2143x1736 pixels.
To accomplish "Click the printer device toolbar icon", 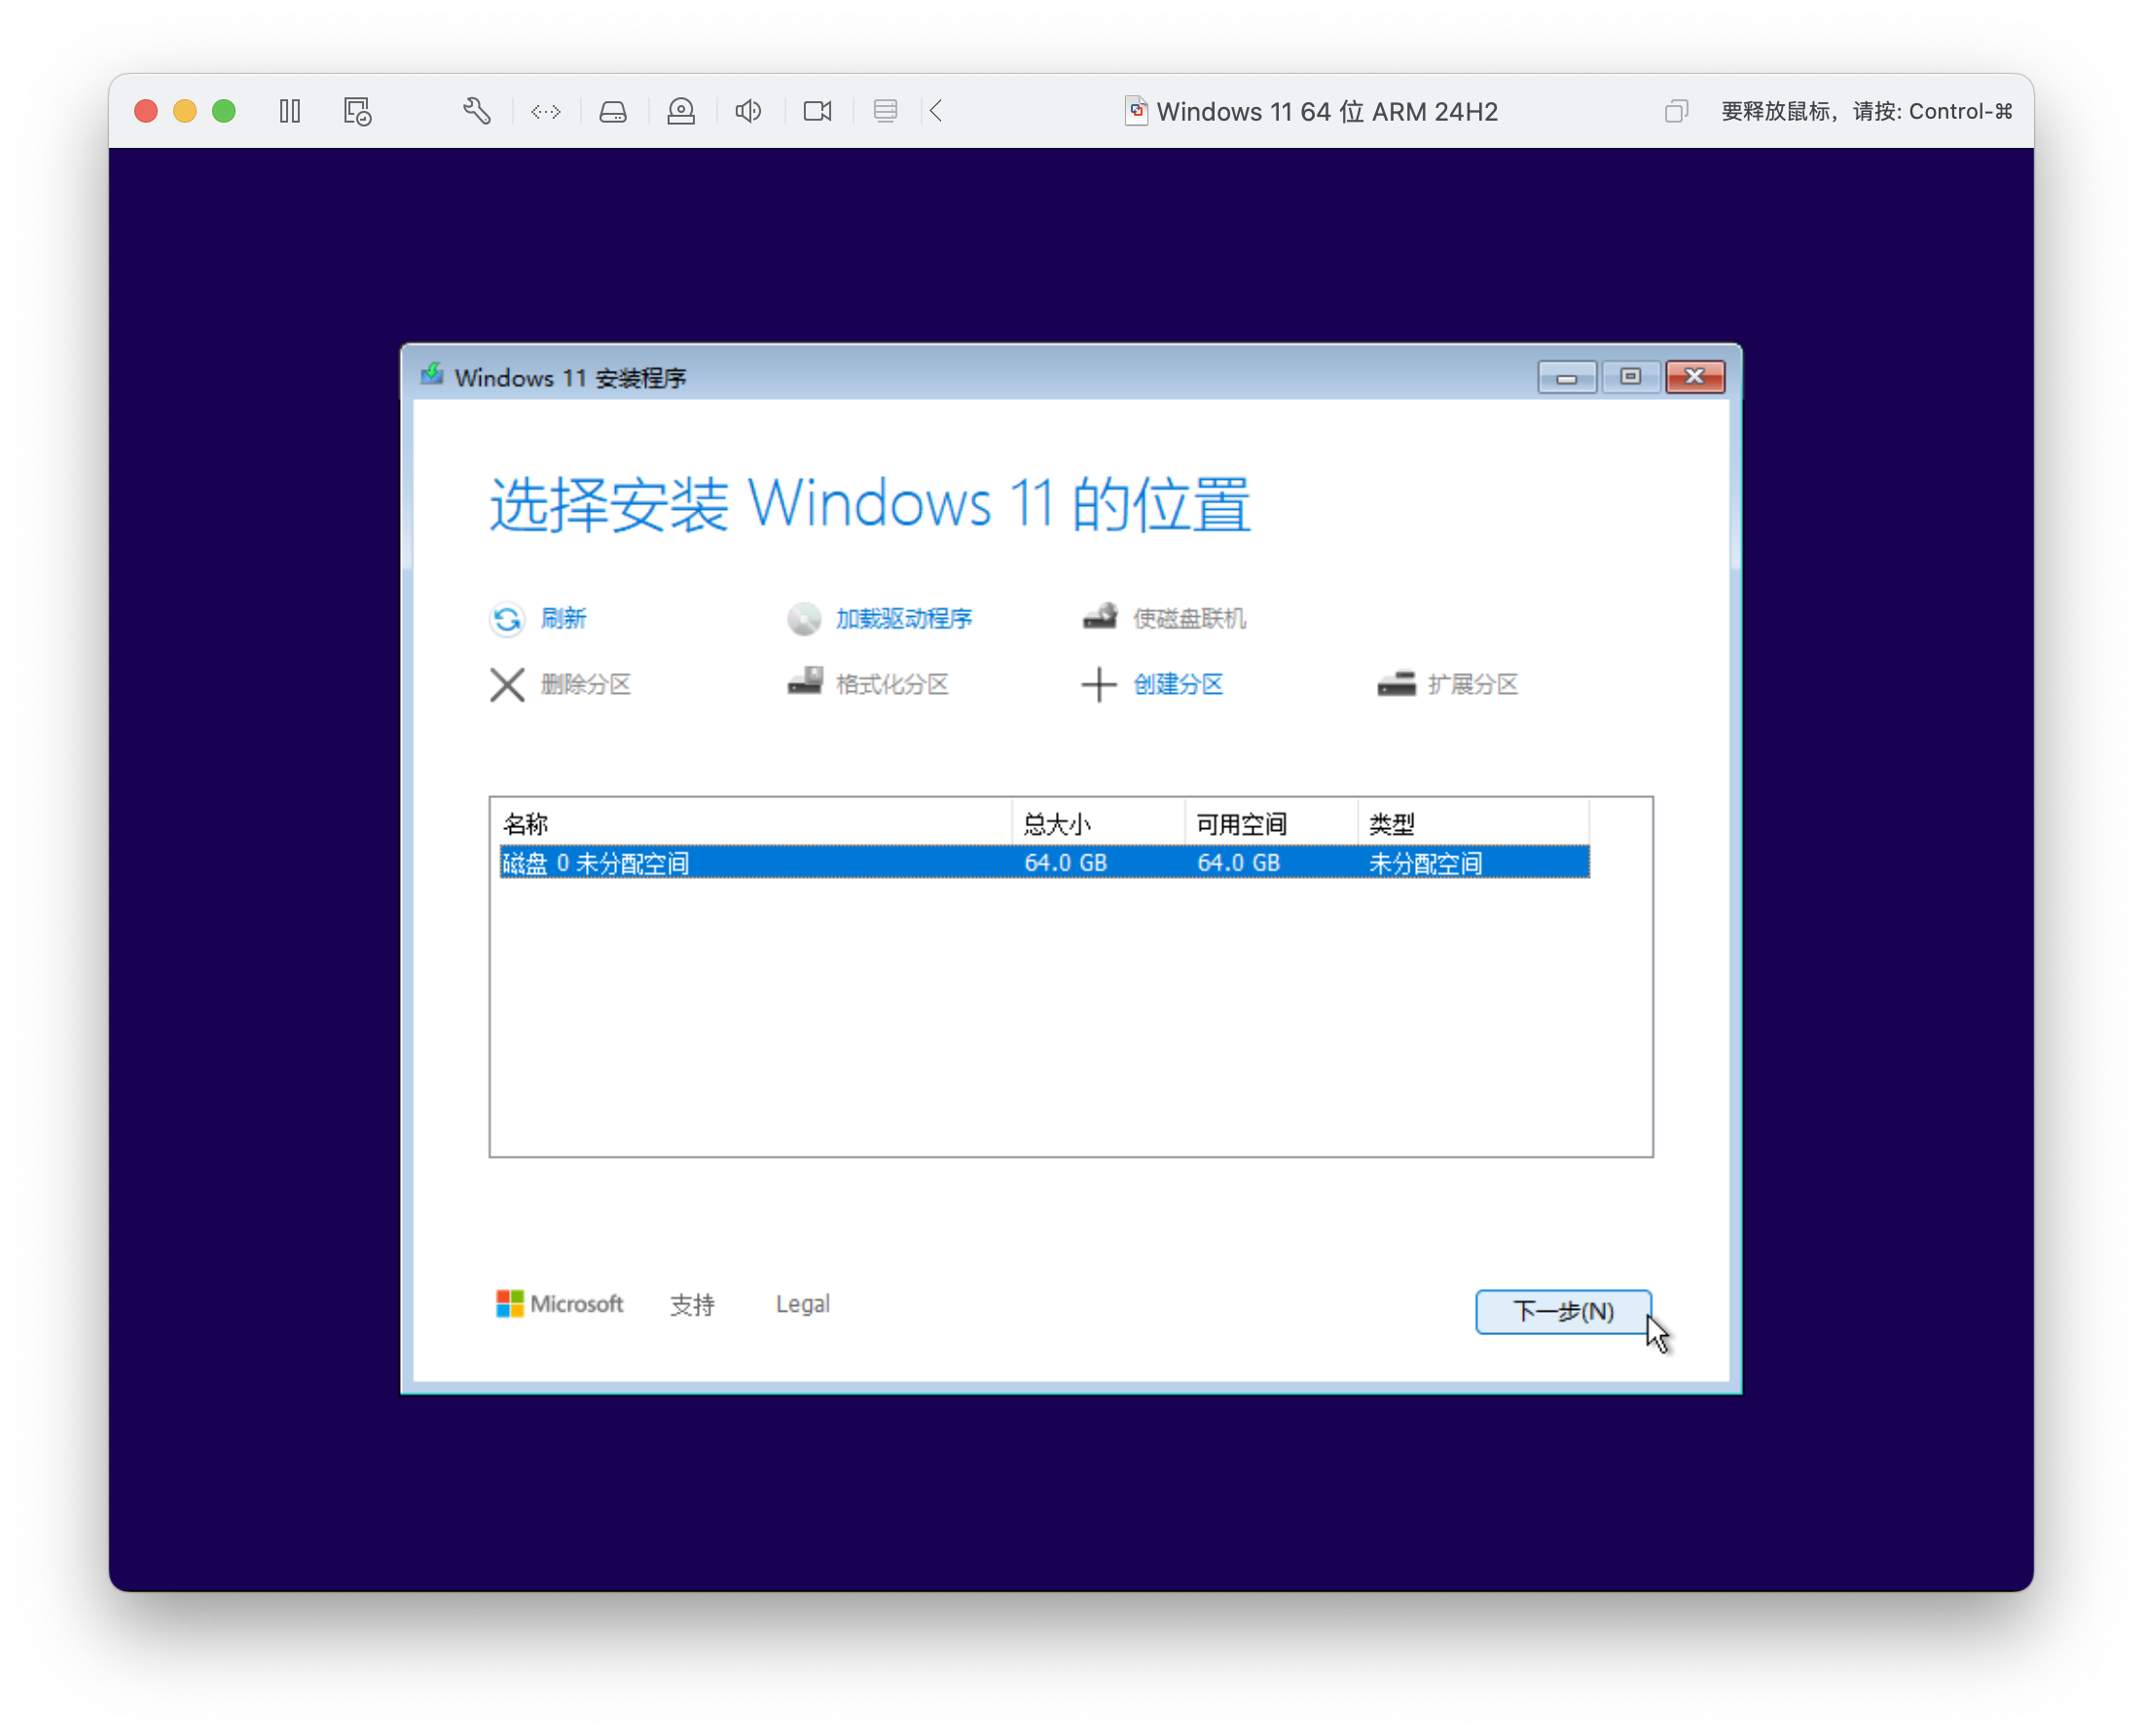I will click(885, 111).
